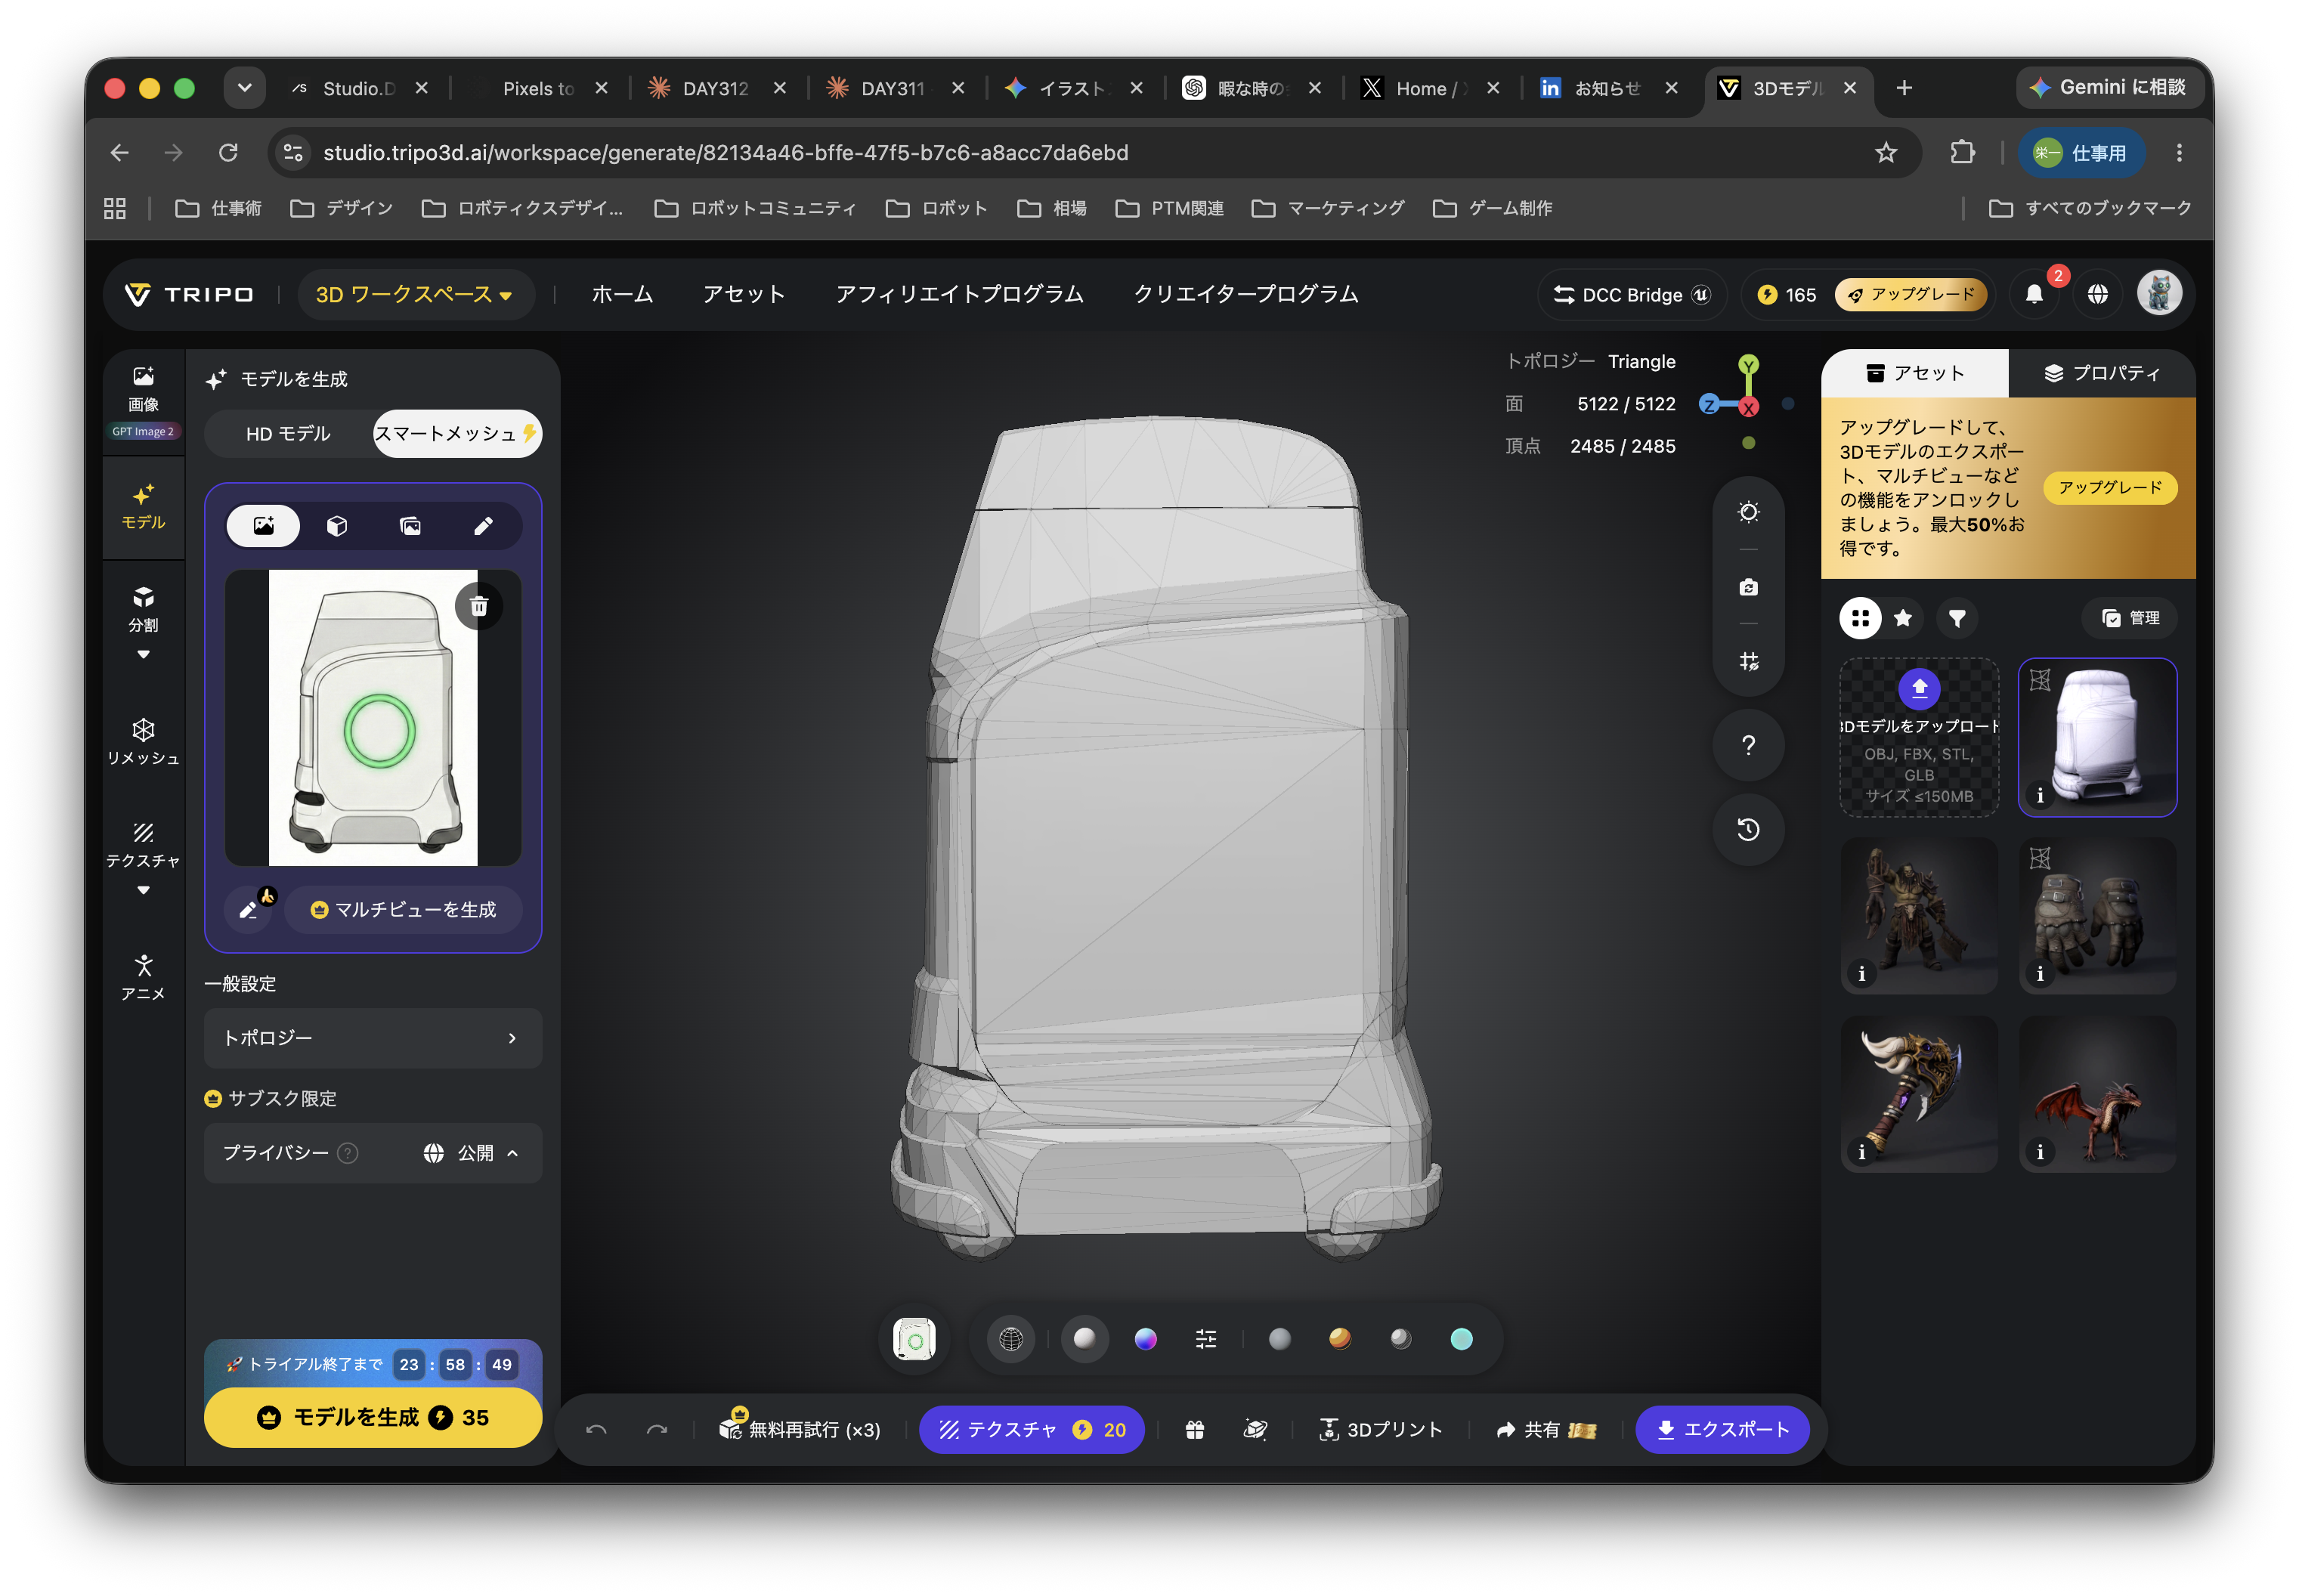Open the notifications bell
This screenshot has width=2299, height=1596.
click(2034, 294)
